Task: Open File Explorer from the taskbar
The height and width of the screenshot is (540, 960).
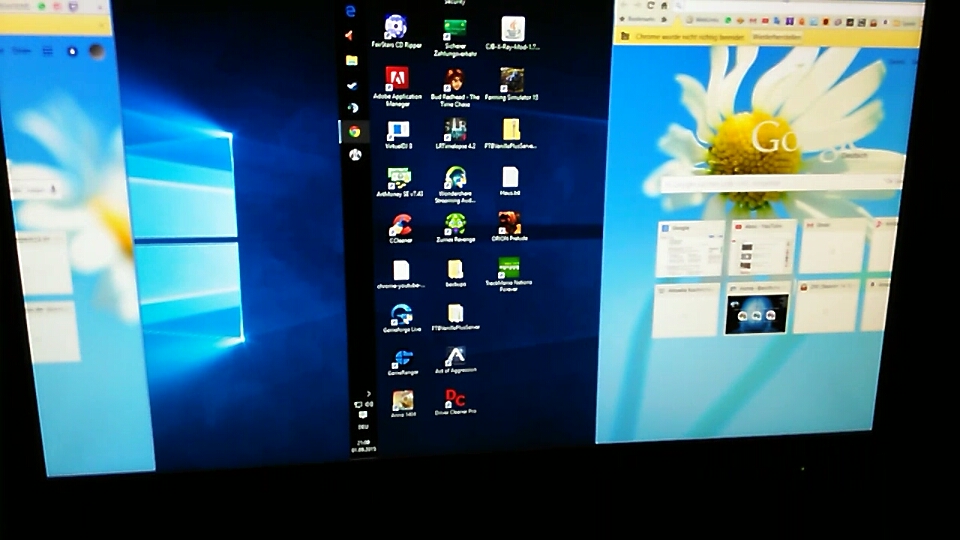Action: 351,60
